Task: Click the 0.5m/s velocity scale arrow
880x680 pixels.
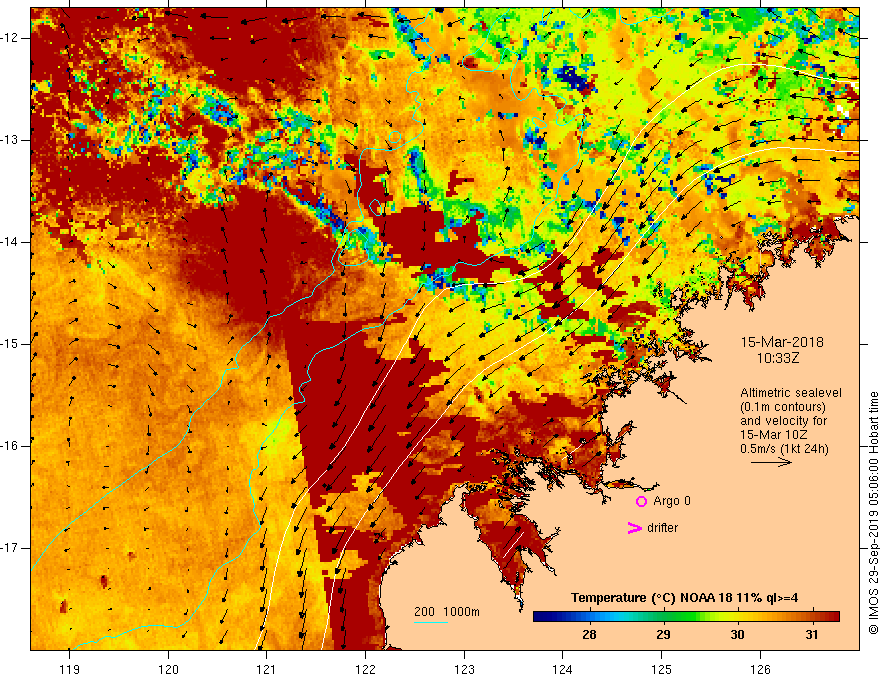Action: point(771,462)
